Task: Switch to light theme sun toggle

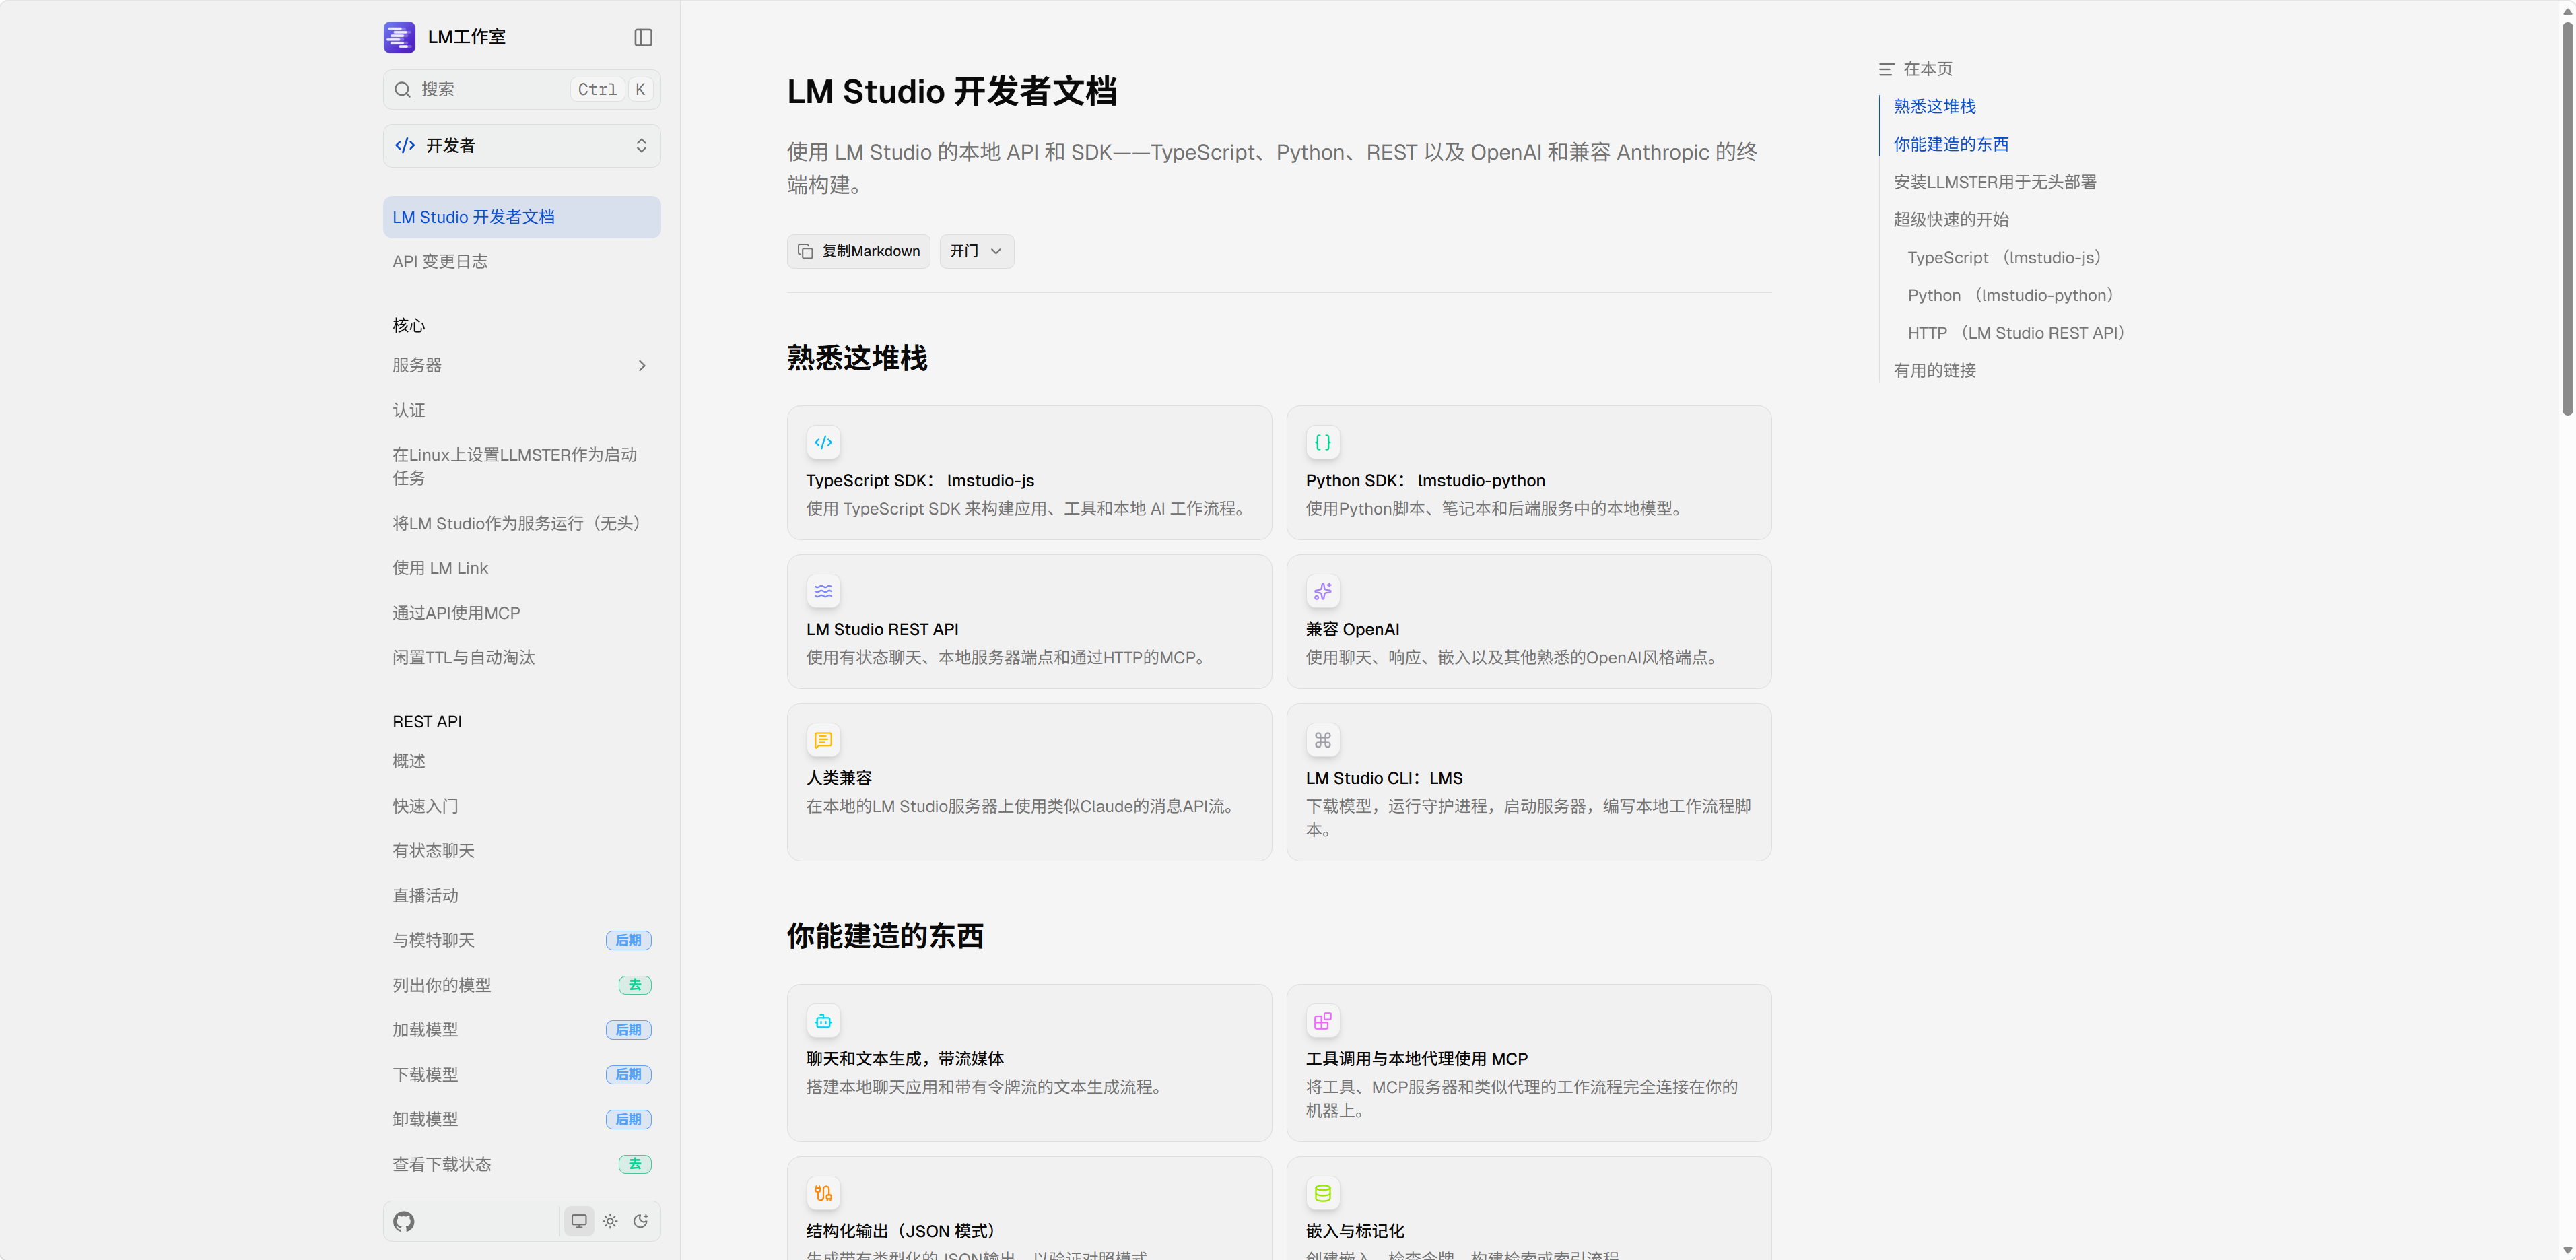Action: [x=610, y=1221]
